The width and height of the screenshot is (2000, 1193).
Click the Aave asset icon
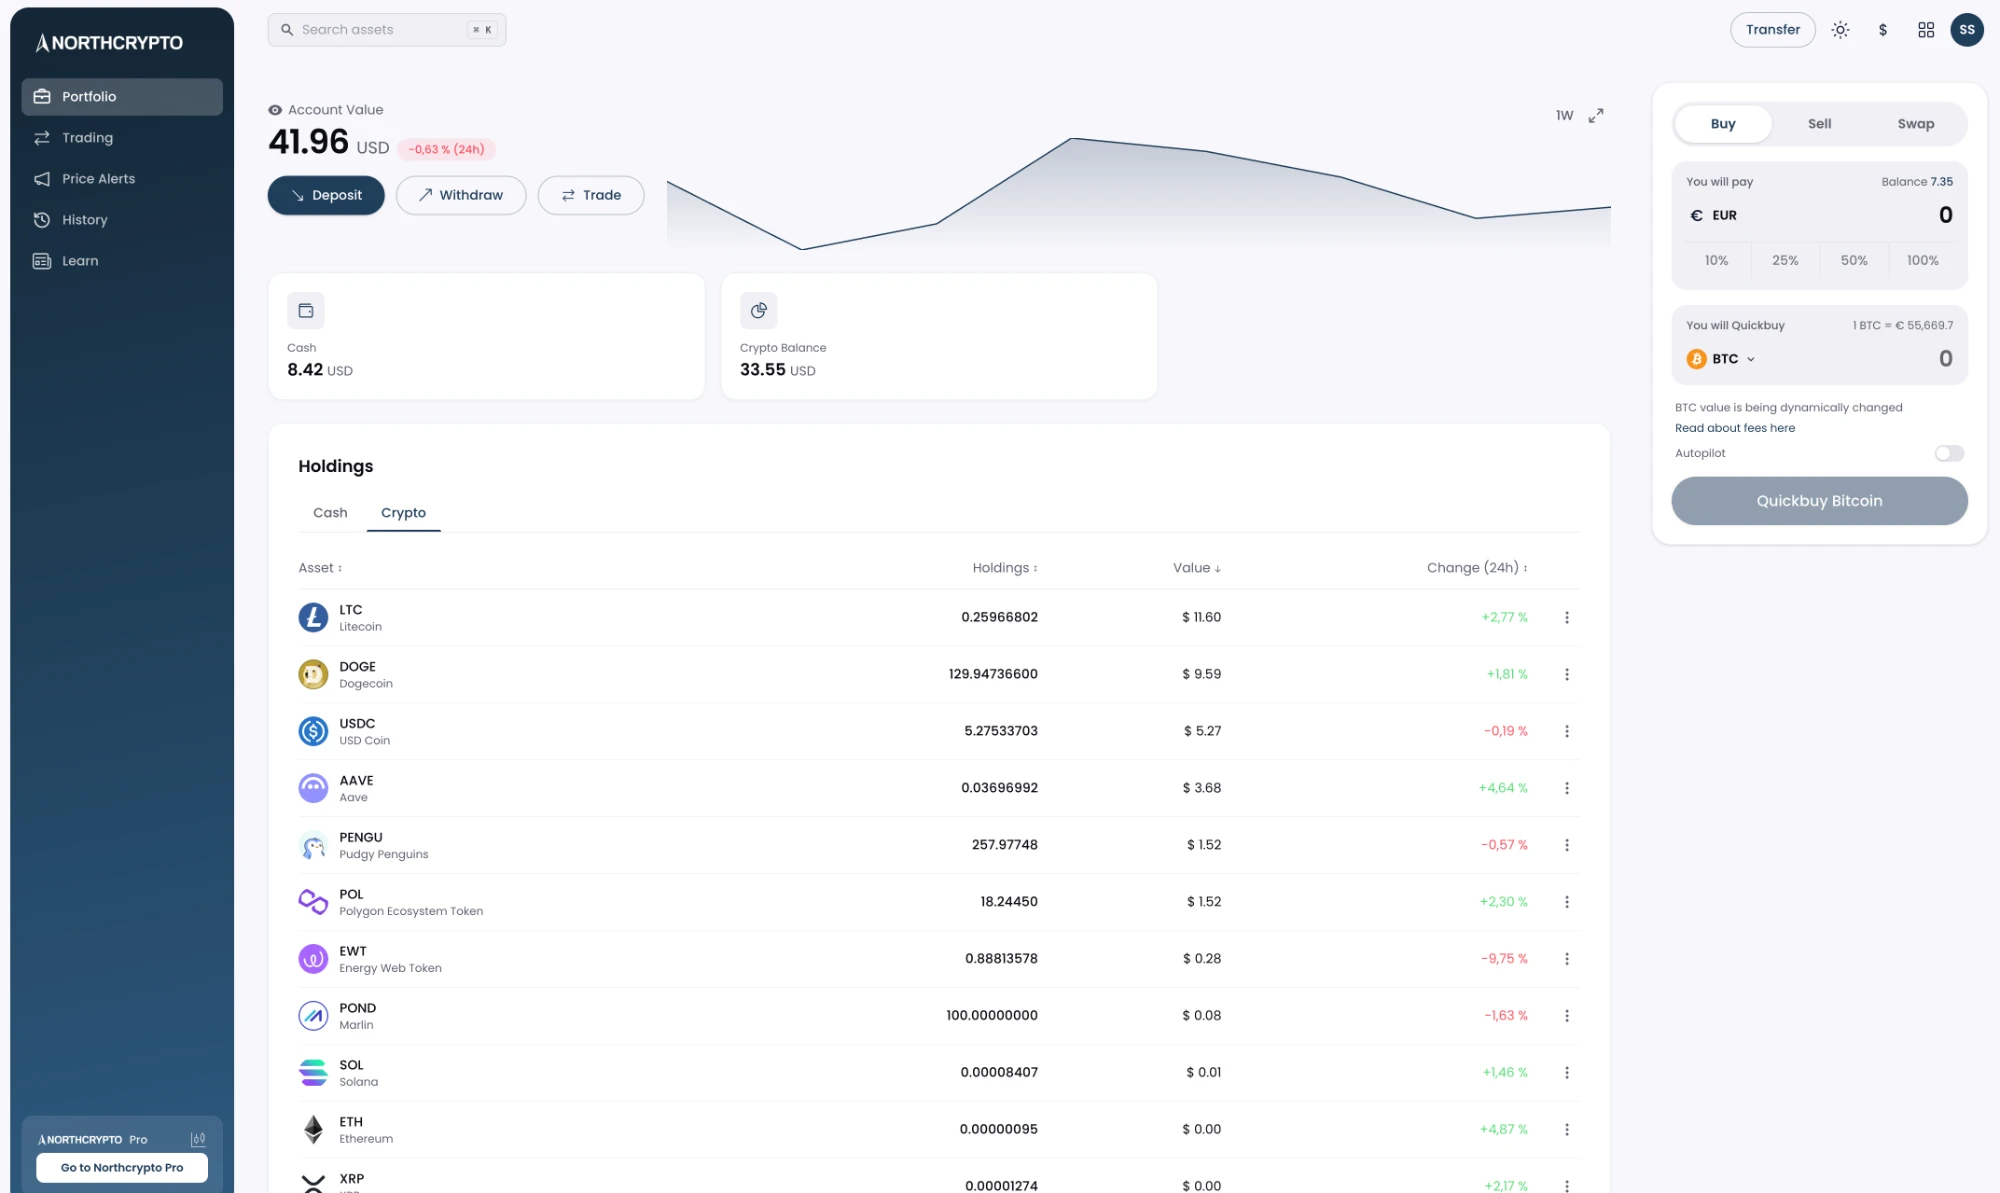point(313,789)
